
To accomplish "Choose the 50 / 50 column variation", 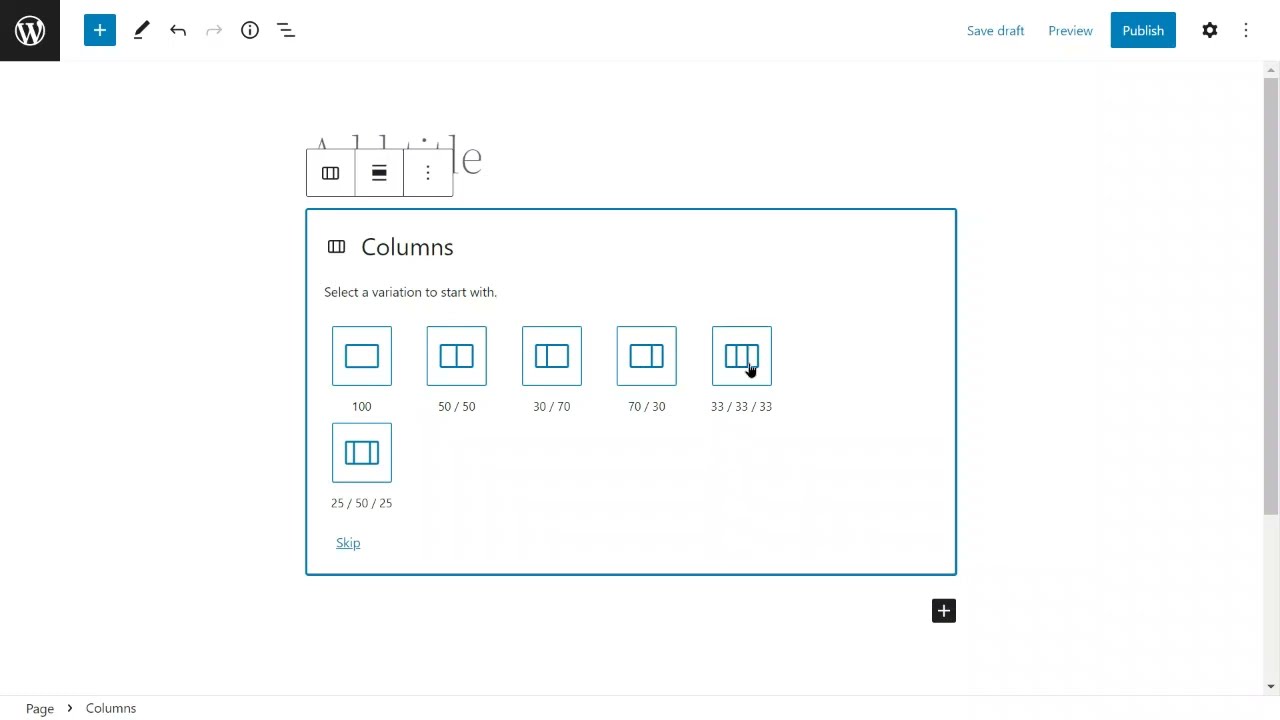I will click(457, 356).
